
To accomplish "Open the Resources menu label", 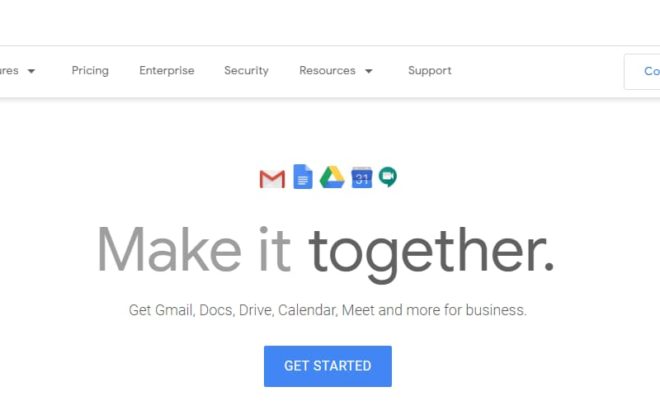I will 327,70.
